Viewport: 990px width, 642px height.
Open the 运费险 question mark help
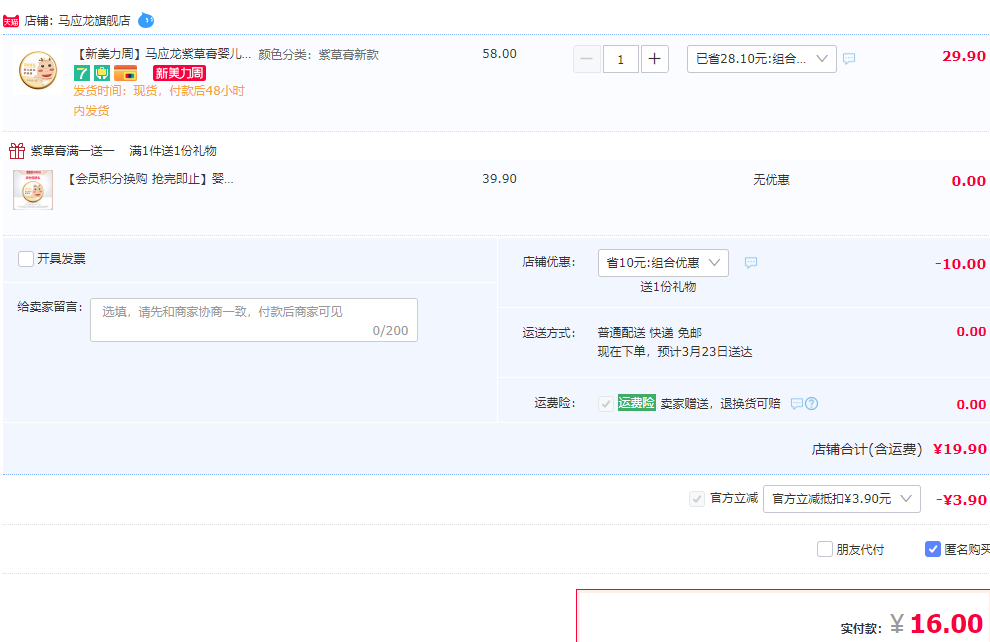(x=811, y=403)
